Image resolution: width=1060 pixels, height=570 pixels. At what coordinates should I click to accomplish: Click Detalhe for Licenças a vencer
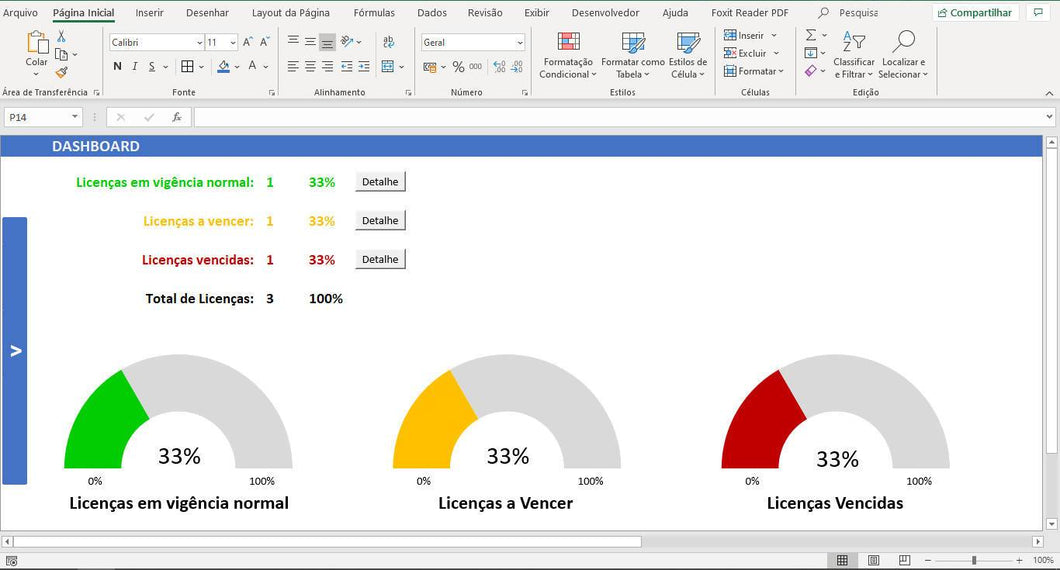pyautogui.click(x=380, y=220)
